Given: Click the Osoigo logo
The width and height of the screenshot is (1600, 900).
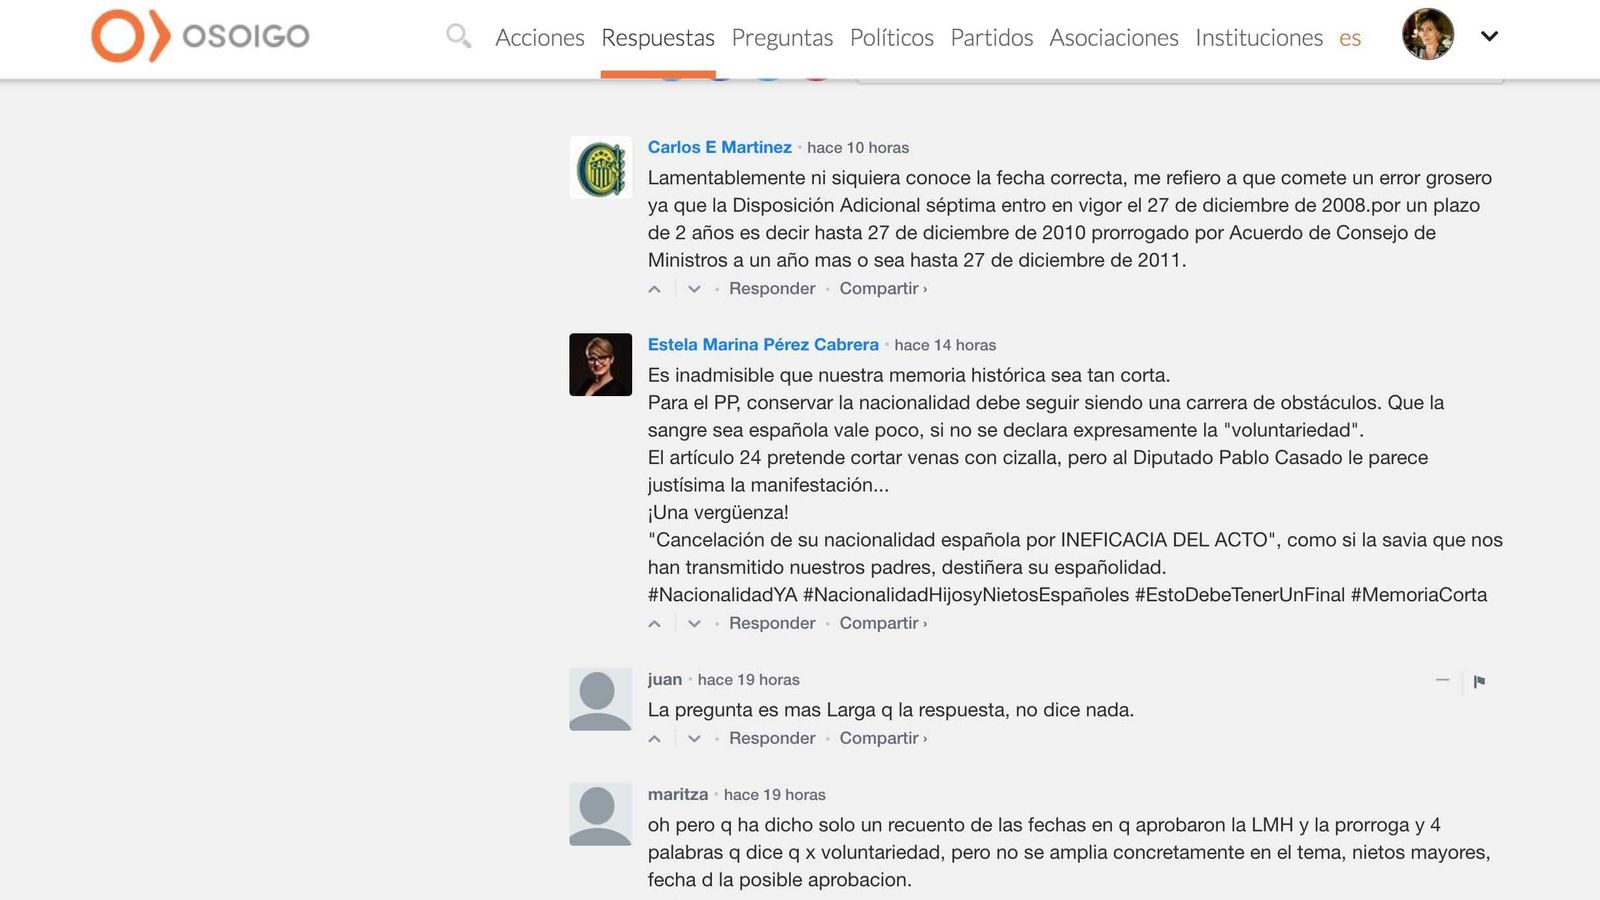Looking at the screenshot, I should [x=200, y=36].
